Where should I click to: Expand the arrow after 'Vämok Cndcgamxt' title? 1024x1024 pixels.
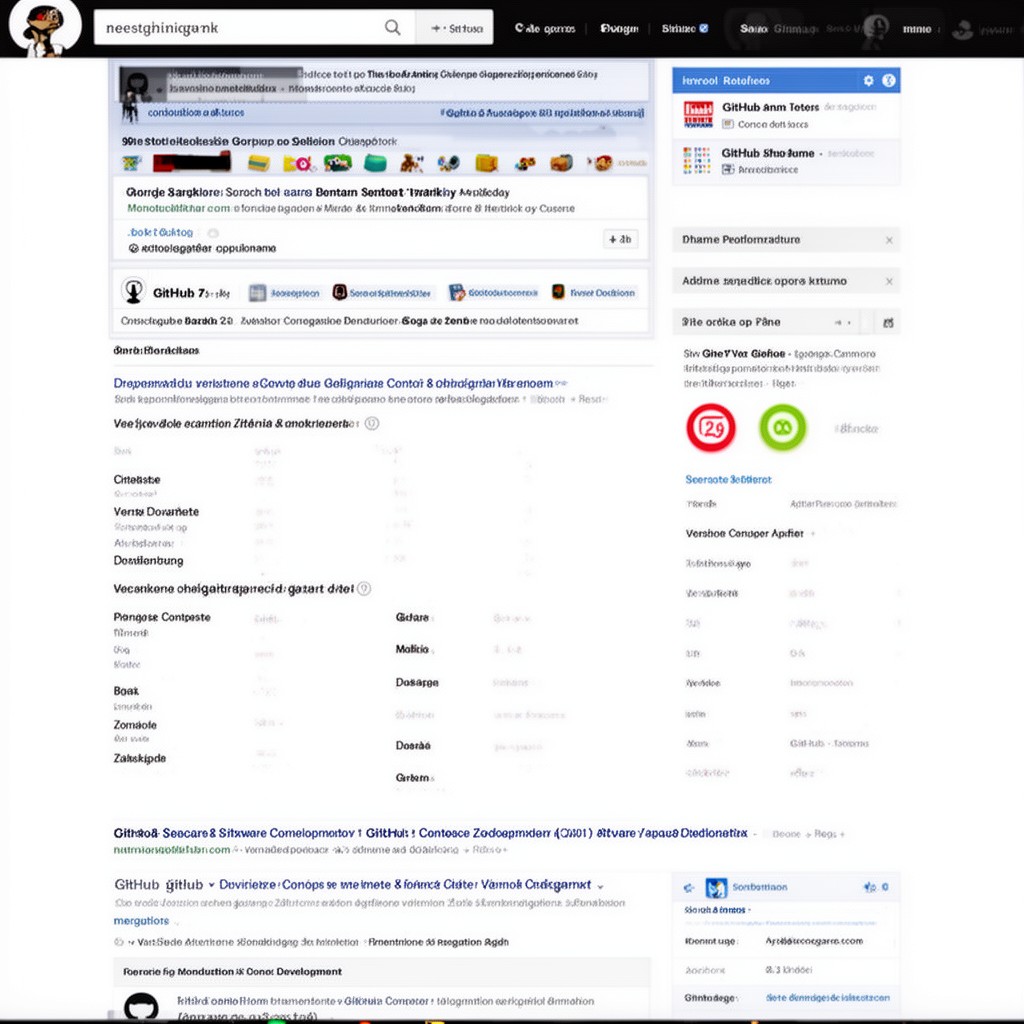(x=600, y=886)
